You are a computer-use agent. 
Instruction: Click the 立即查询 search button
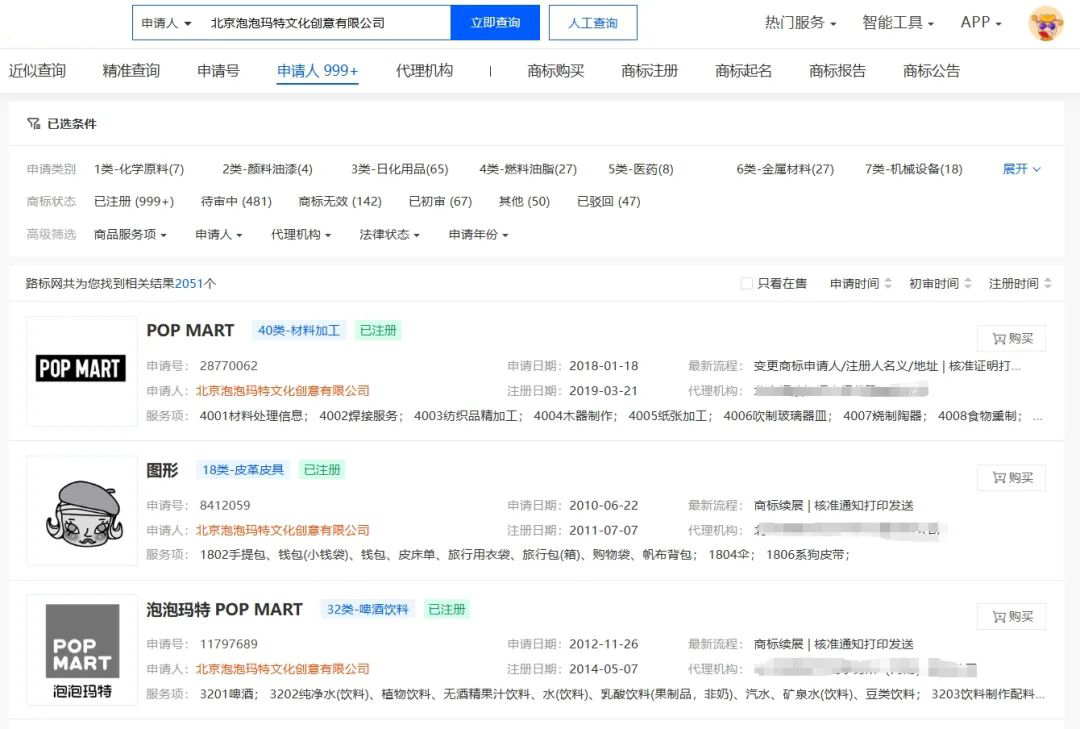[x=495, y=23]
